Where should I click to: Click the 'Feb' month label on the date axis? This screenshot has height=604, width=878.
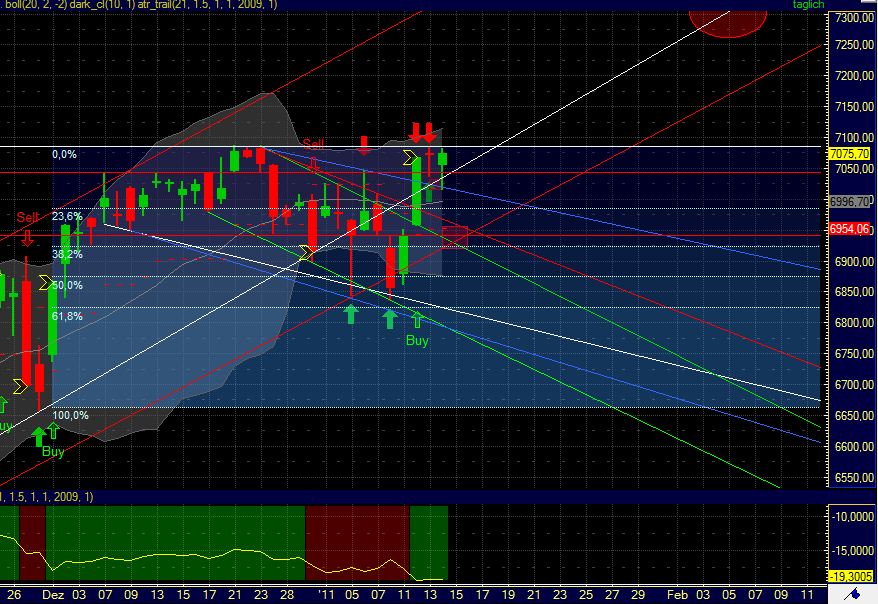click(x=677, y=594)
